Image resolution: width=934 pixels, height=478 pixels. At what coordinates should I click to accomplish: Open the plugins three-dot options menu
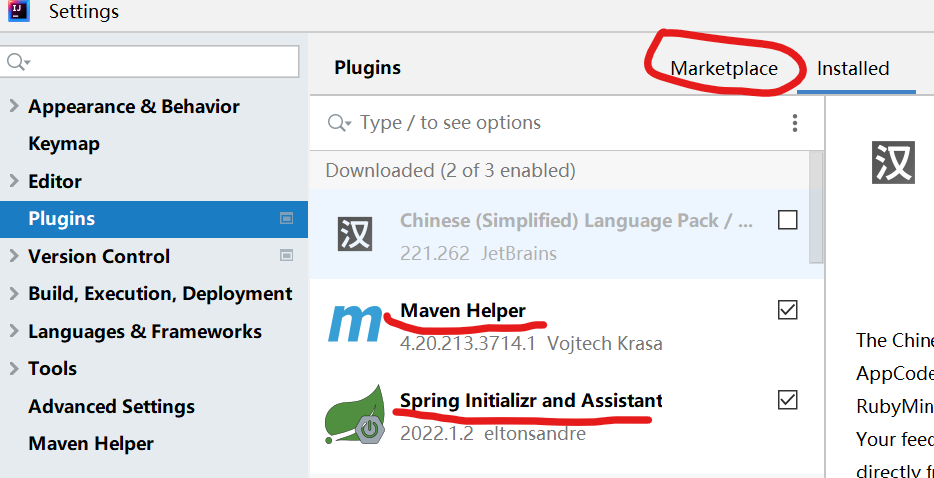click(x=795, y=123)
